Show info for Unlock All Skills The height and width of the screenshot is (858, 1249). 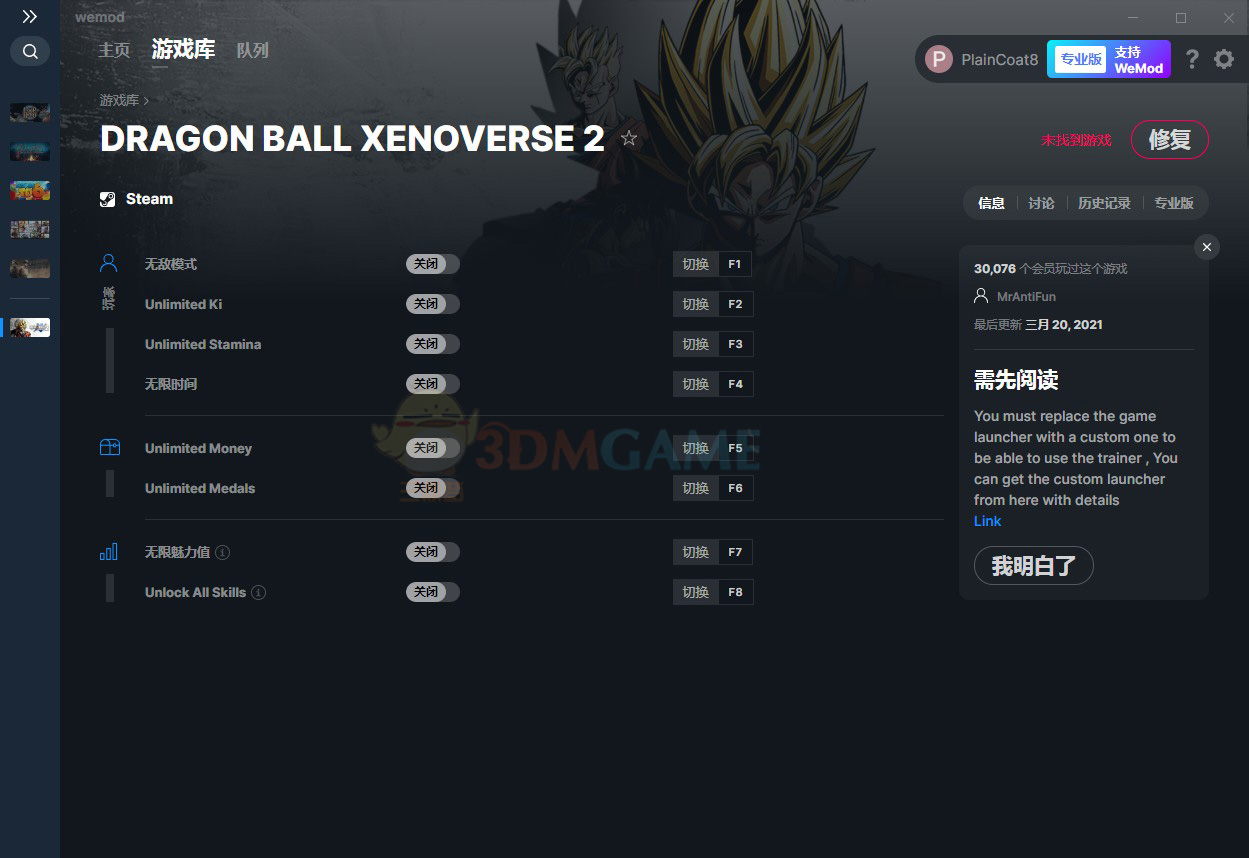pos(258,592)
